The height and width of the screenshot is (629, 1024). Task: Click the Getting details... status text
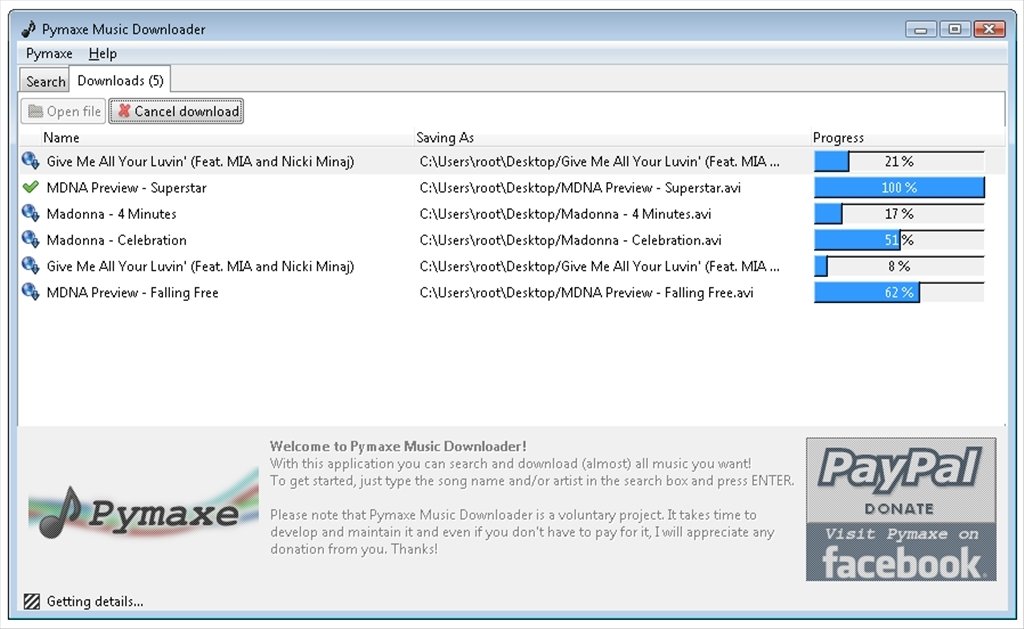click(95, 602)
